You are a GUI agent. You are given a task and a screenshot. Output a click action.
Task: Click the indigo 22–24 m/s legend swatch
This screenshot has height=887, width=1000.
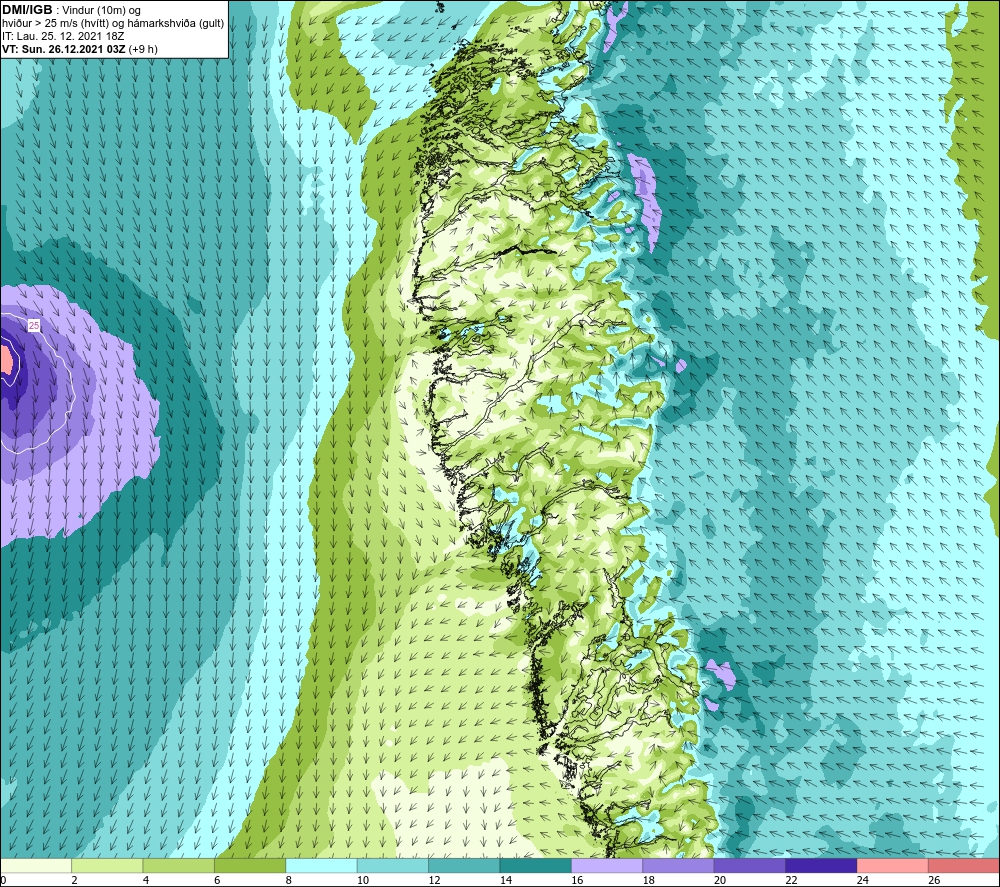click(821, 865)
